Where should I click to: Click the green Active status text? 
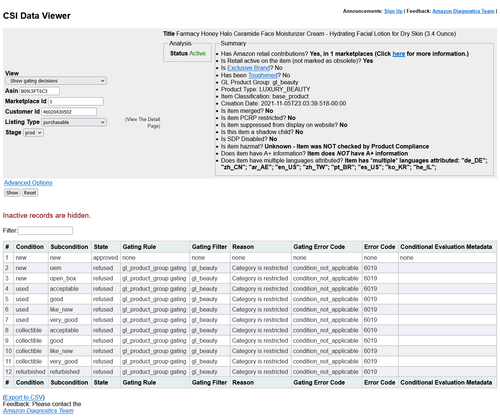coord(197,53)
